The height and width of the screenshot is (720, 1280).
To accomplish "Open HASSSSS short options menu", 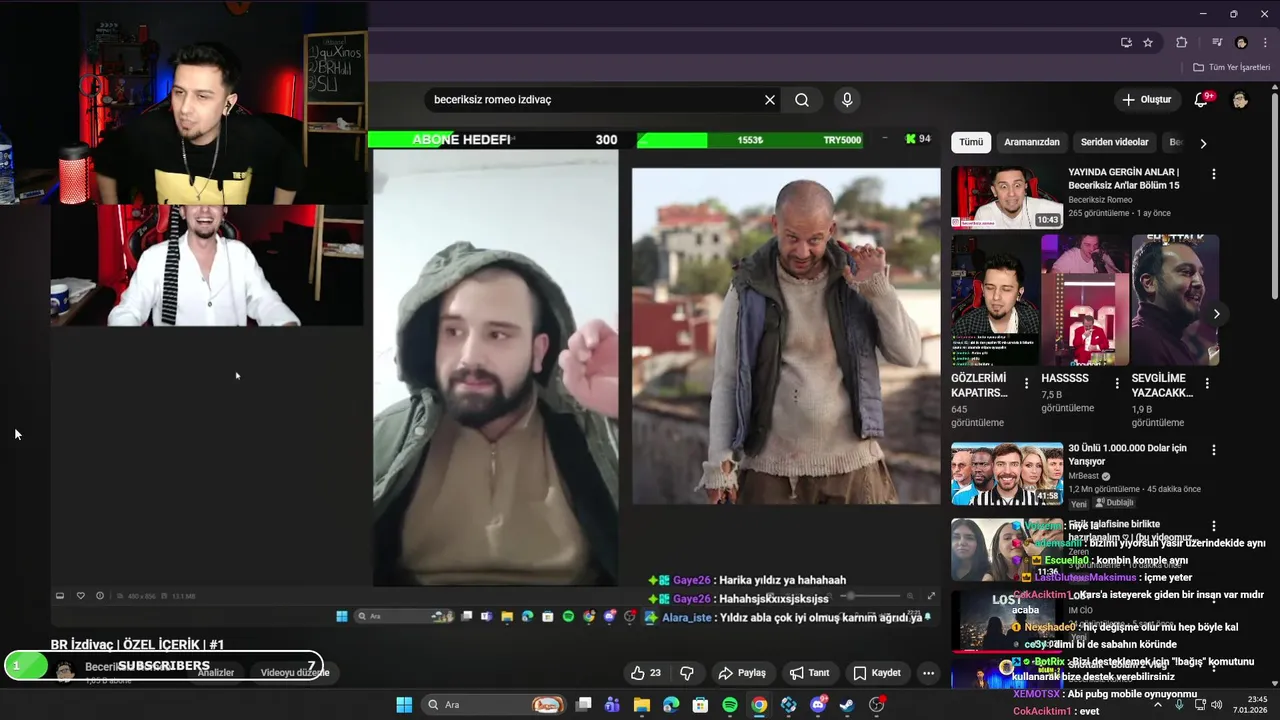I will 1117,384.
